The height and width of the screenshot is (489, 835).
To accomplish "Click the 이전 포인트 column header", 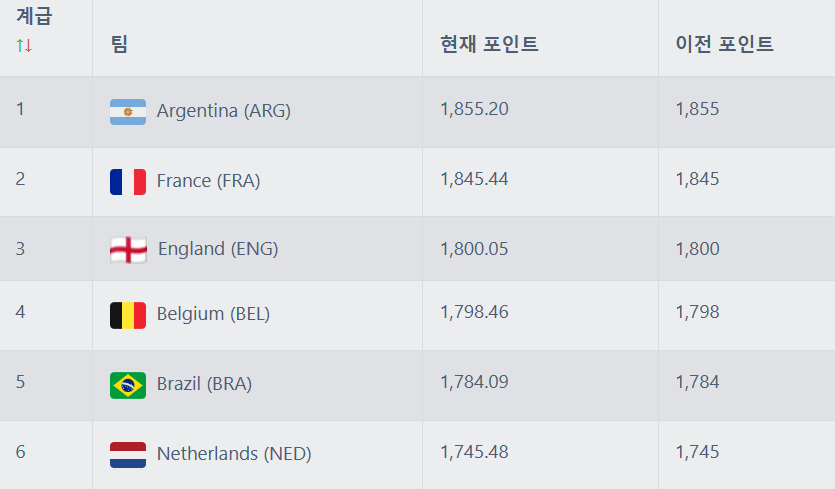I will [724, 45].
